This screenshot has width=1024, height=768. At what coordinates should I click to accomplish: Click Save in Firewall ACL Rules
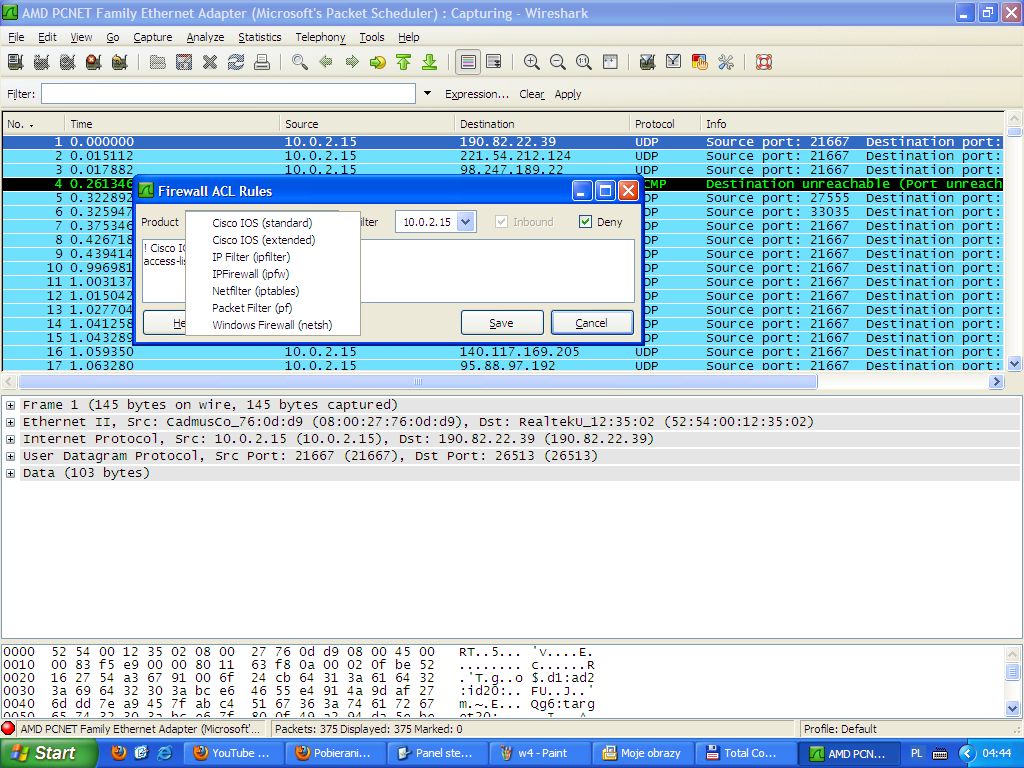click(502, 323)
